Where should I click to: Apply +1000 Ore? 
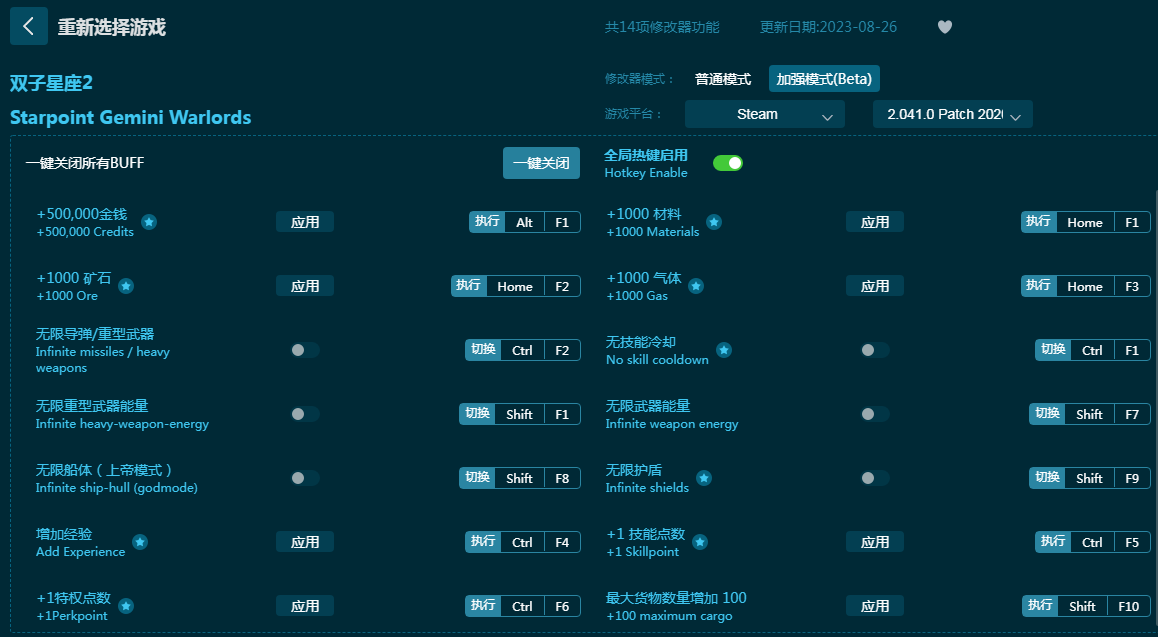pos(305,286)
